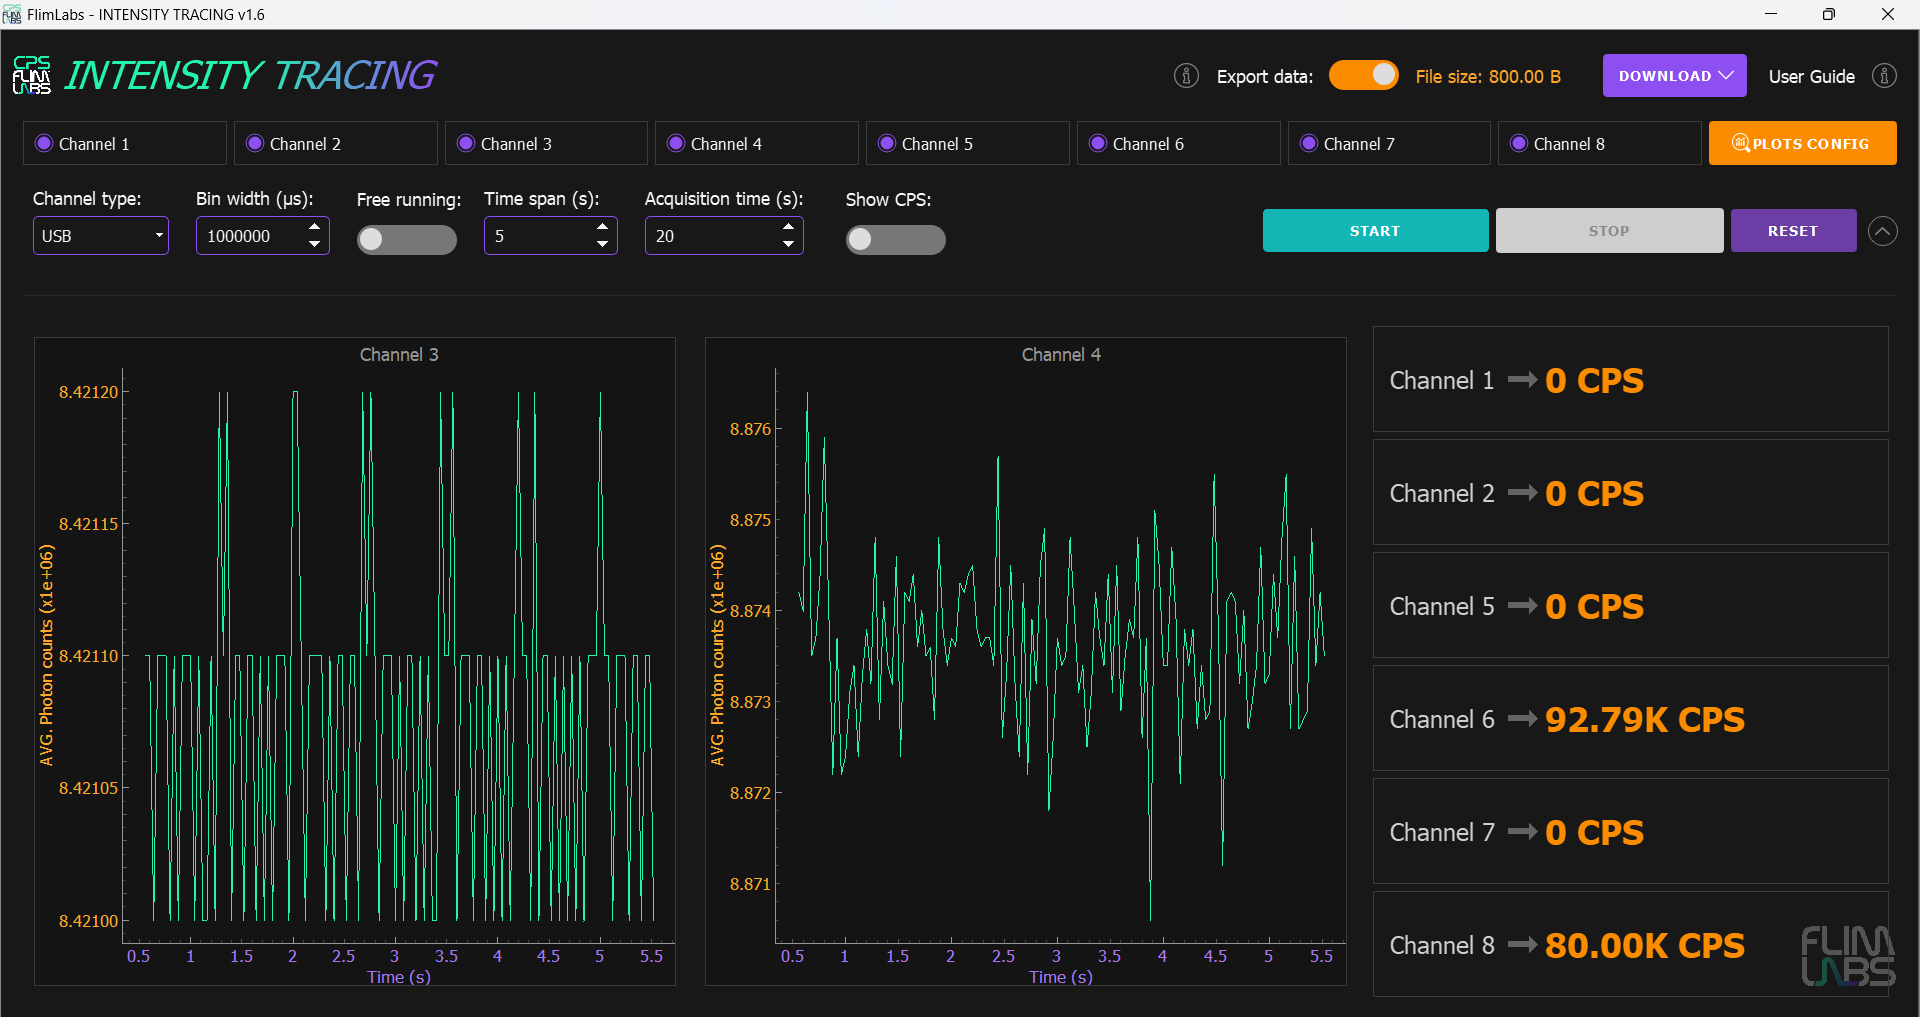1920x1017 pixels.
Task: Expand the Download dropdown button
Action: [1674, 76]
